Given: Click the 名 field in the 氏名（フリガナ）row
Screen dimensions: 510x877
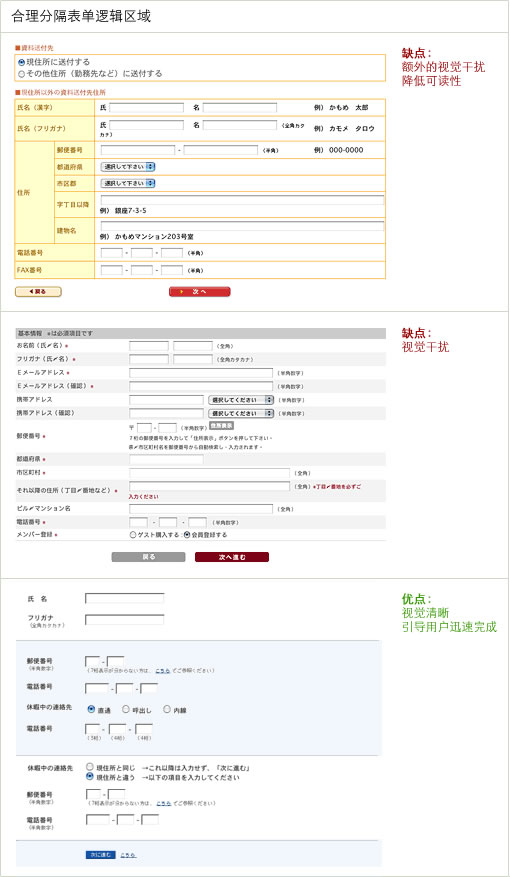Looking at the screenshot, I should coord(239,125).
